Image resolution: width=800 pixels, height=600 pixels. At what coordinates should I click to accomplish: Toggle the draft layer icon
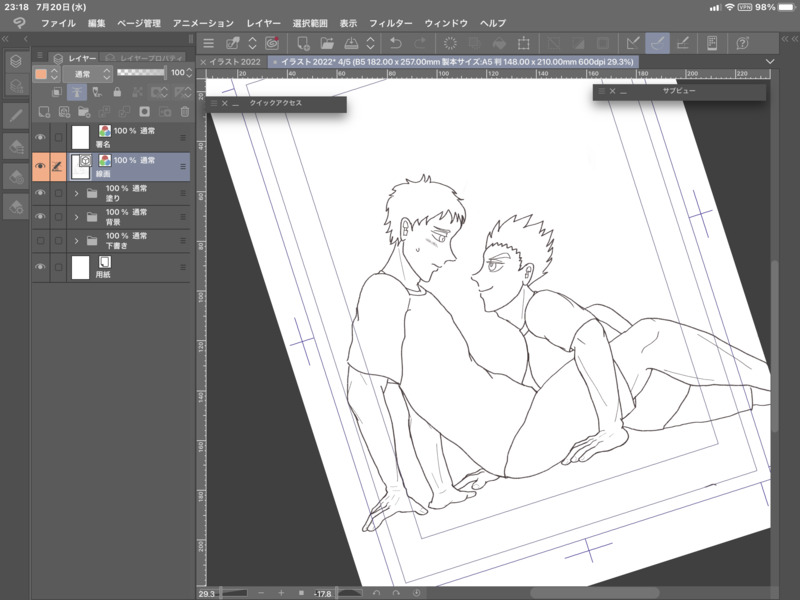pos(97,92)
